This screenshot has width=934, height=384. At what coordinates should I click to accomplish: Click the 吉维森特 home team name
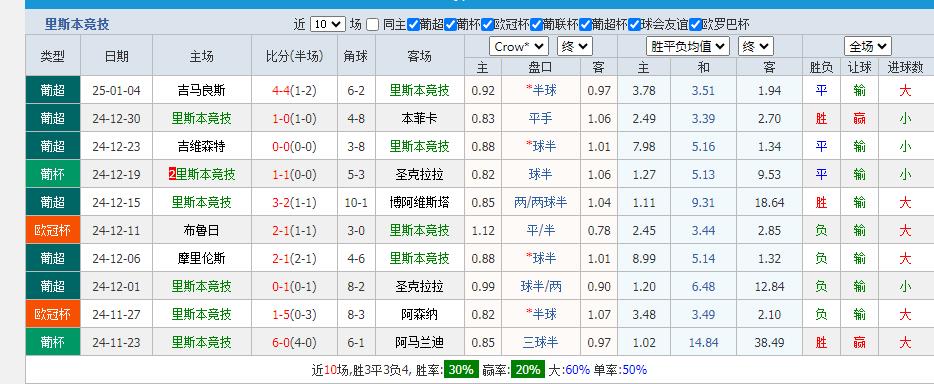(x=201, y=146)
